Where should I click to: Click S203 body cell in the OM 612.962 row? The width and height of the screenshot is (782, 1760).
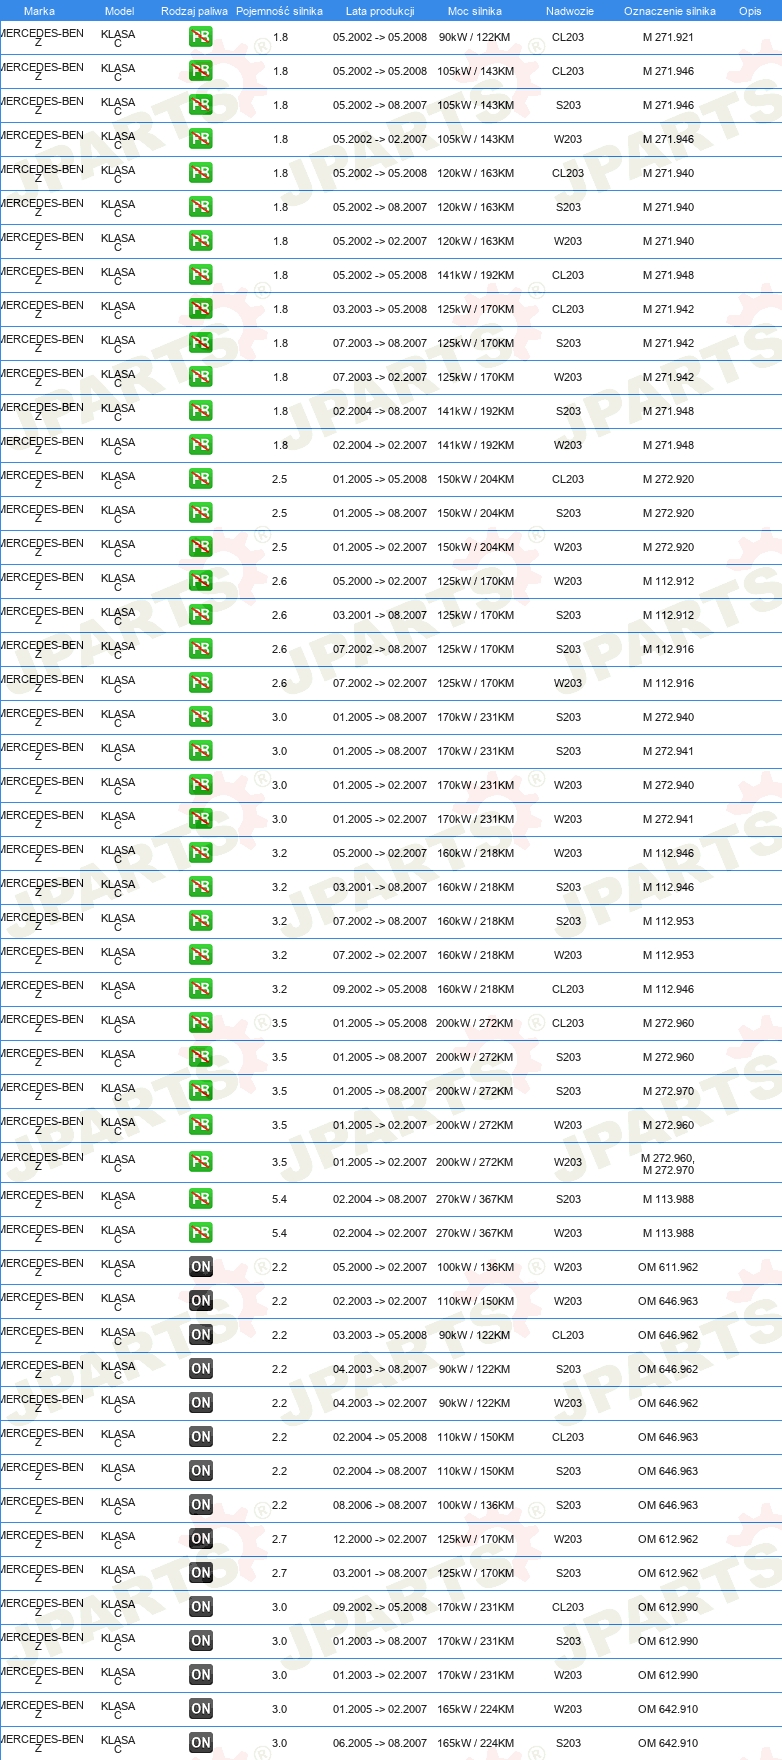pyautogui.click(x=568, y=1573)
